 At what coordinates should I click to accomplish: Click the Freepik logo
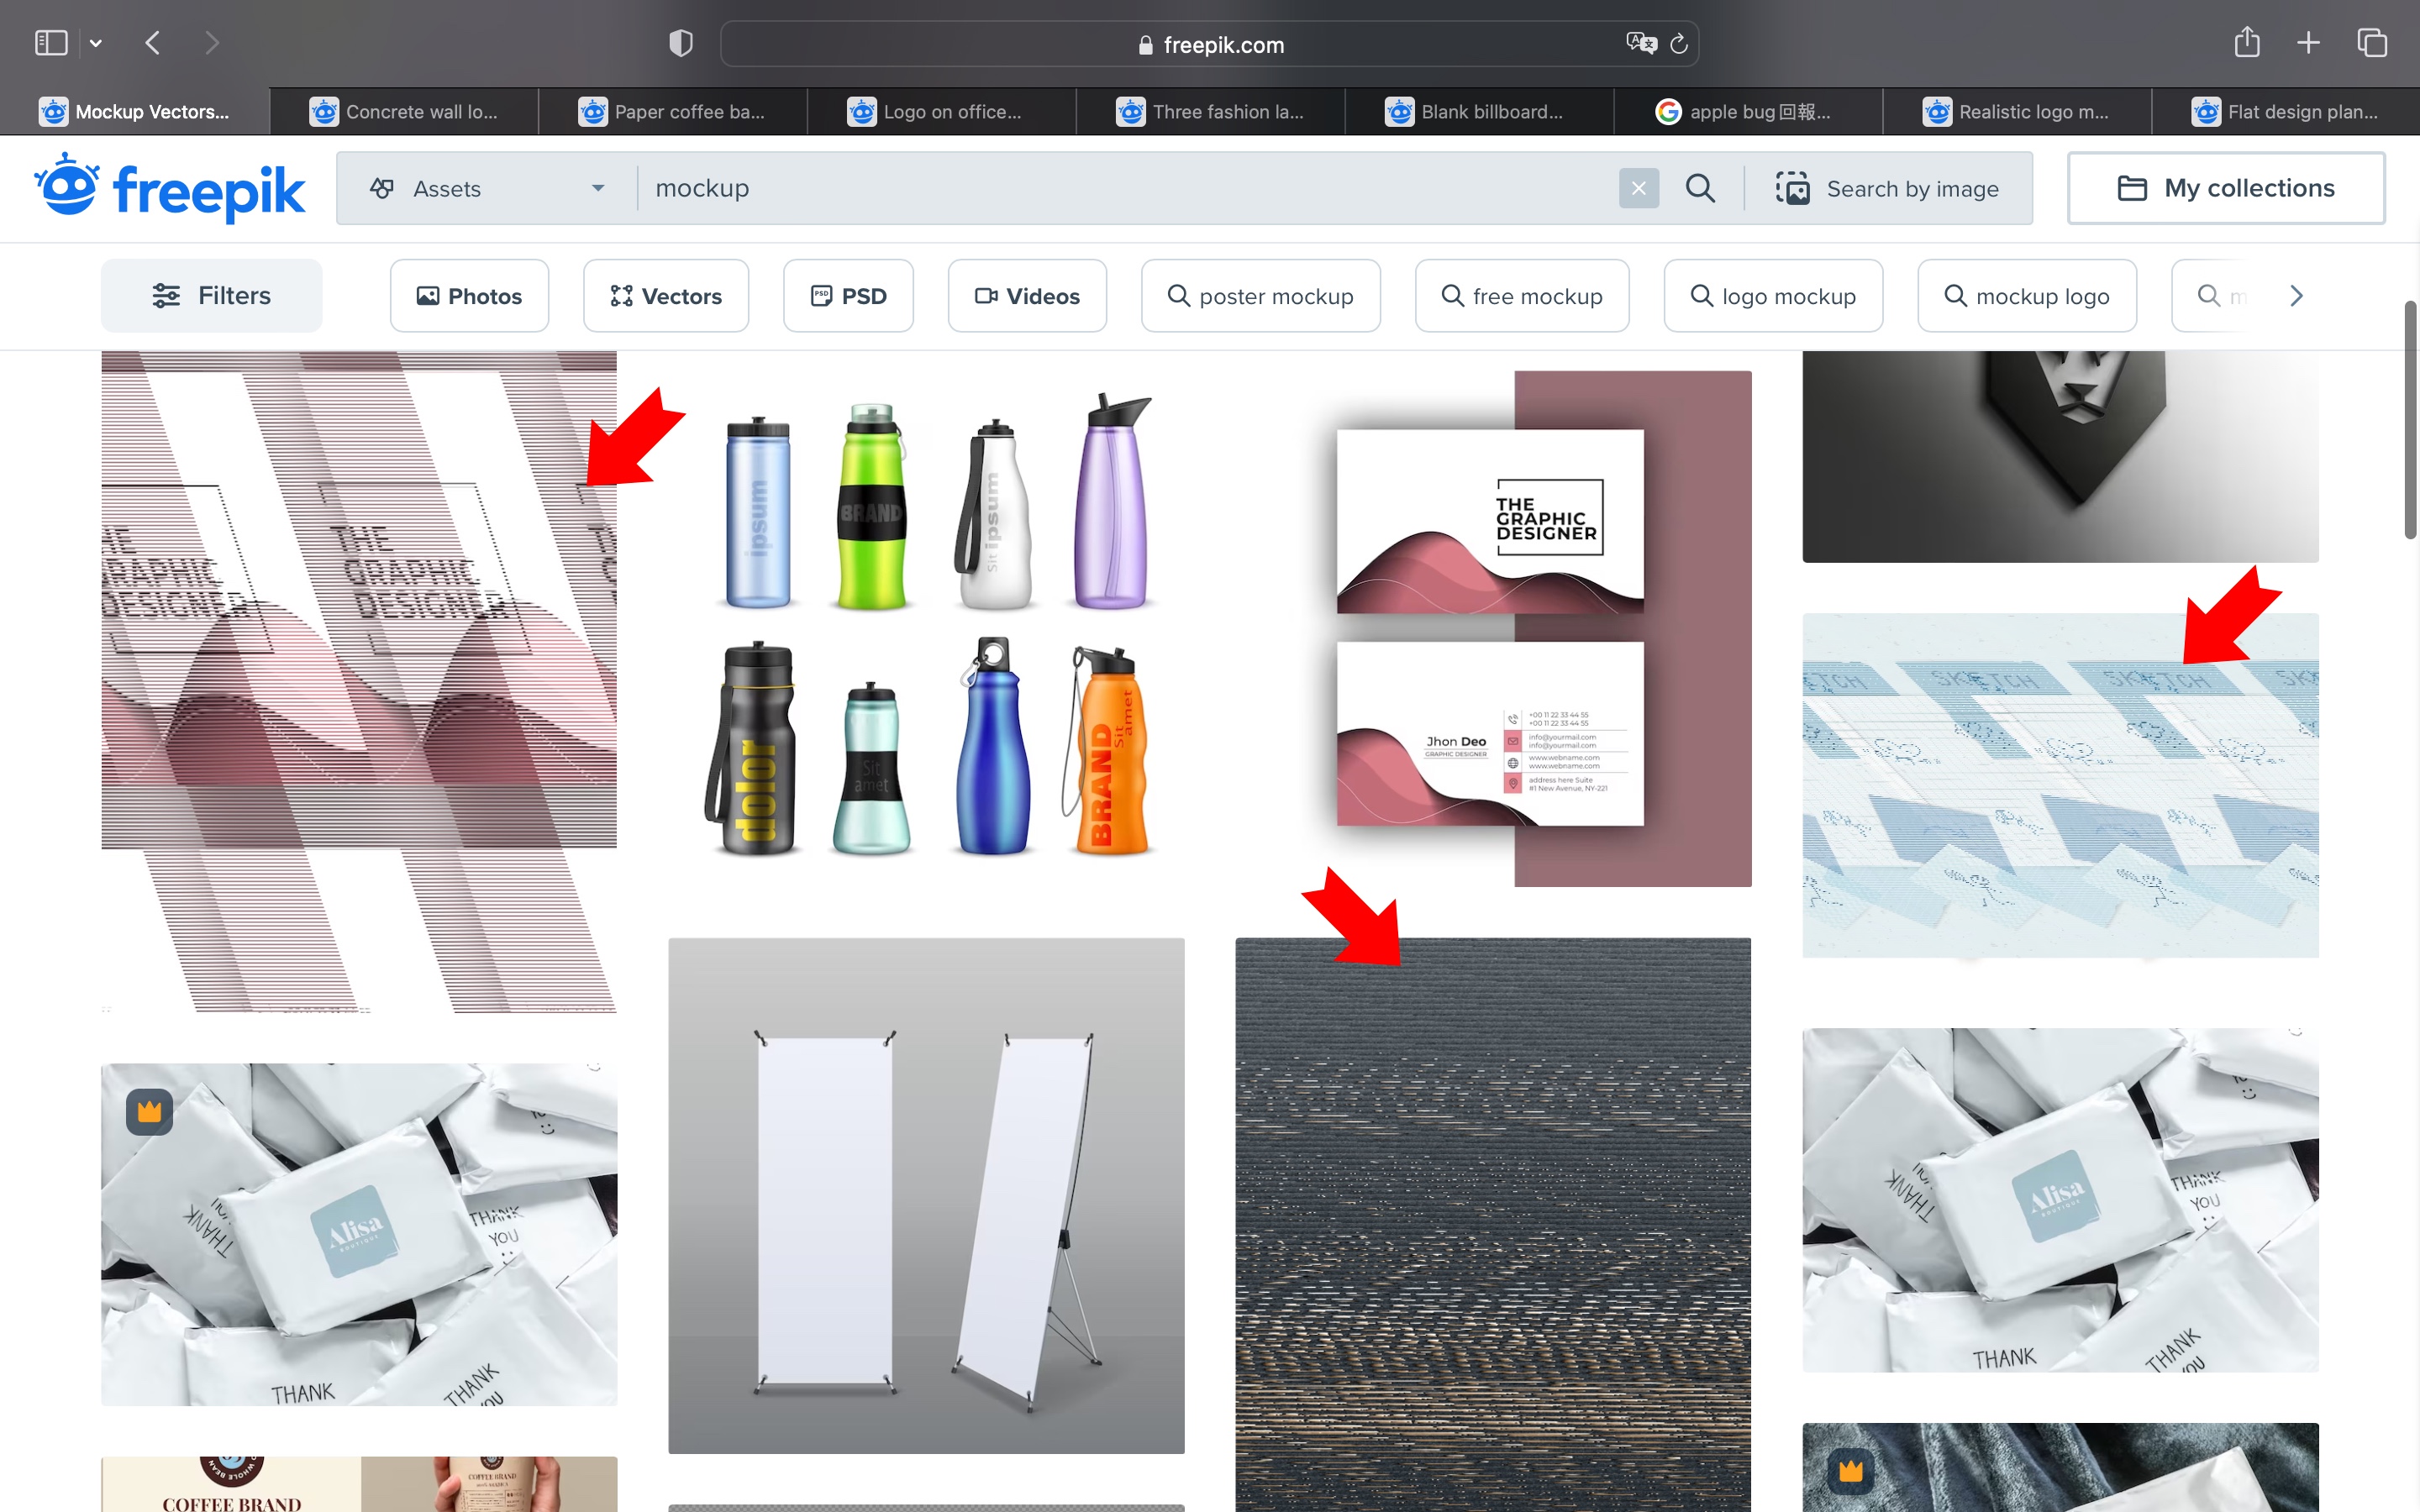pos(169,188)
